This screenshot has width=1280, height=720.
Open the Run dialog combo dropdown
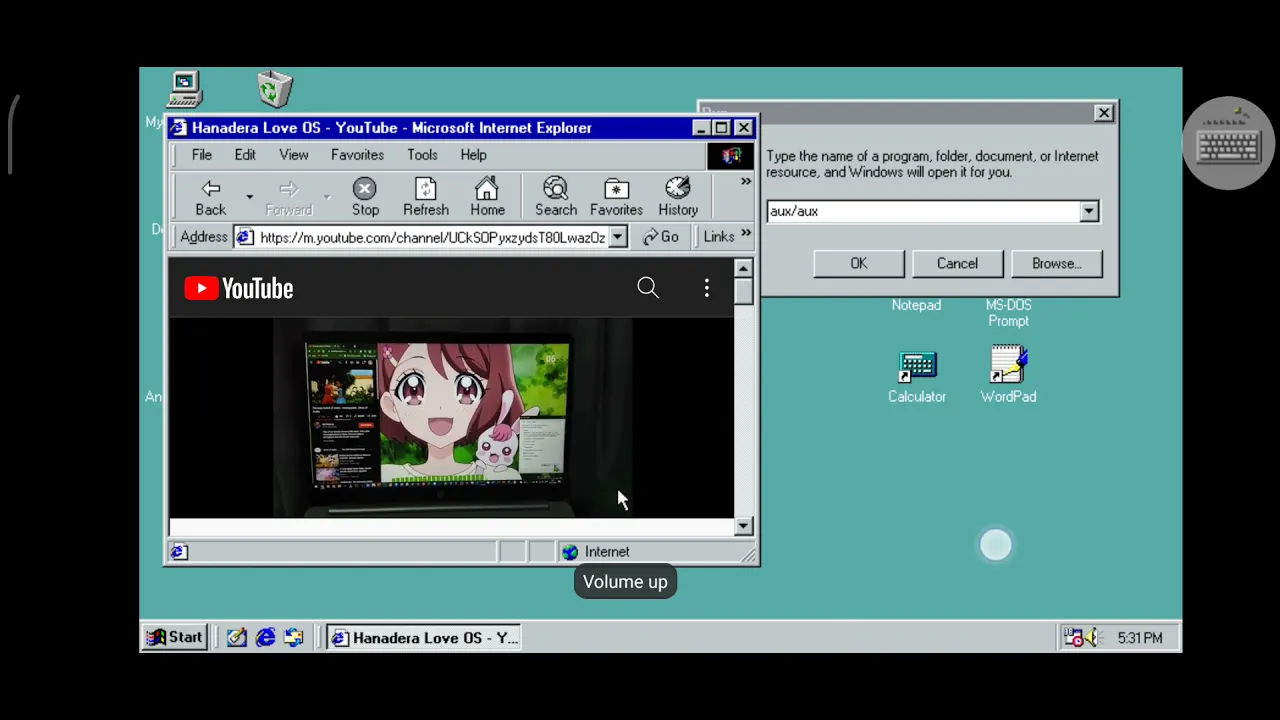tap(1089, 211)
